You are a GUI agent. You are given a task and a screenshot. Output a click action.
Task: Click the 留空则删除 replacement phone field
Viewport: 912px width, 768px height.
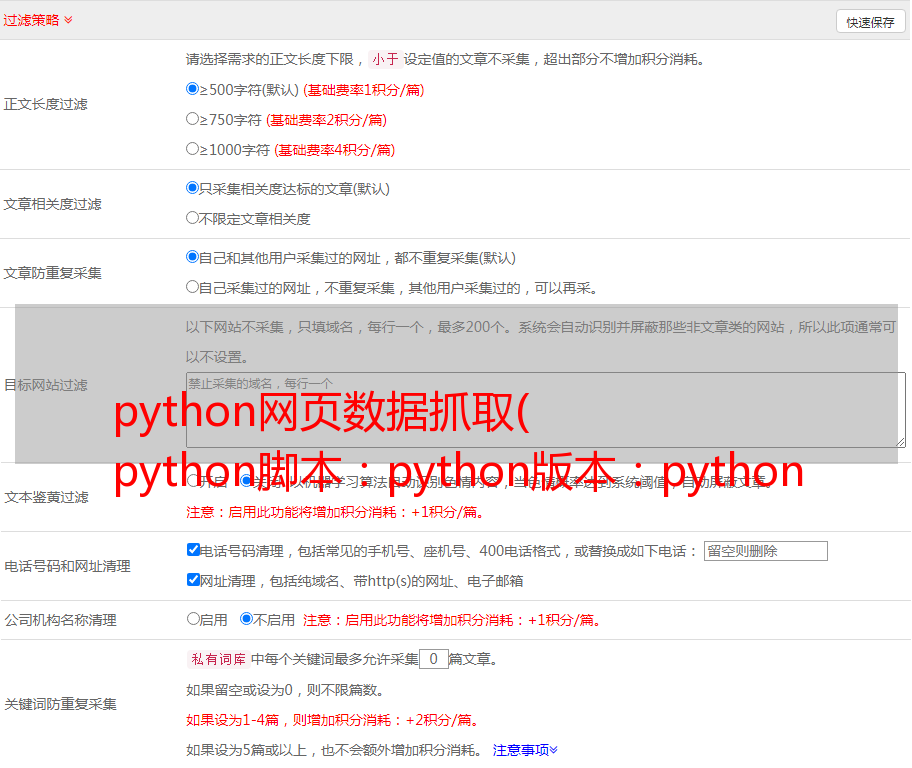click(x=765, y=551)
